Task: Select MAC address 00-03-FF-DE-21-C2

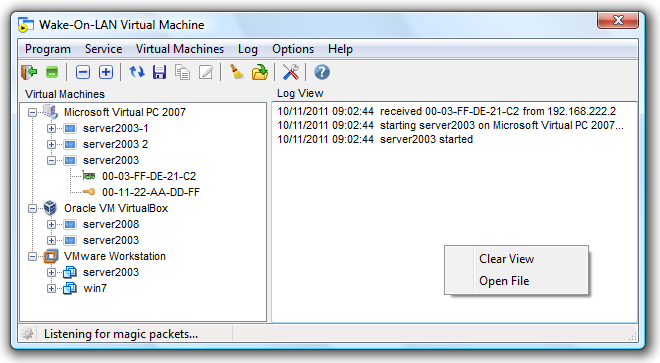Action: point(149,176)
